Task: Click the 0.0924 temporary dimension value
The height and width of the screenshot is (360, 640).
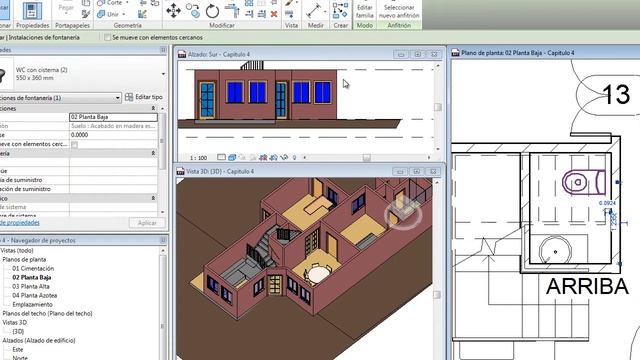Action: point(607,203)
